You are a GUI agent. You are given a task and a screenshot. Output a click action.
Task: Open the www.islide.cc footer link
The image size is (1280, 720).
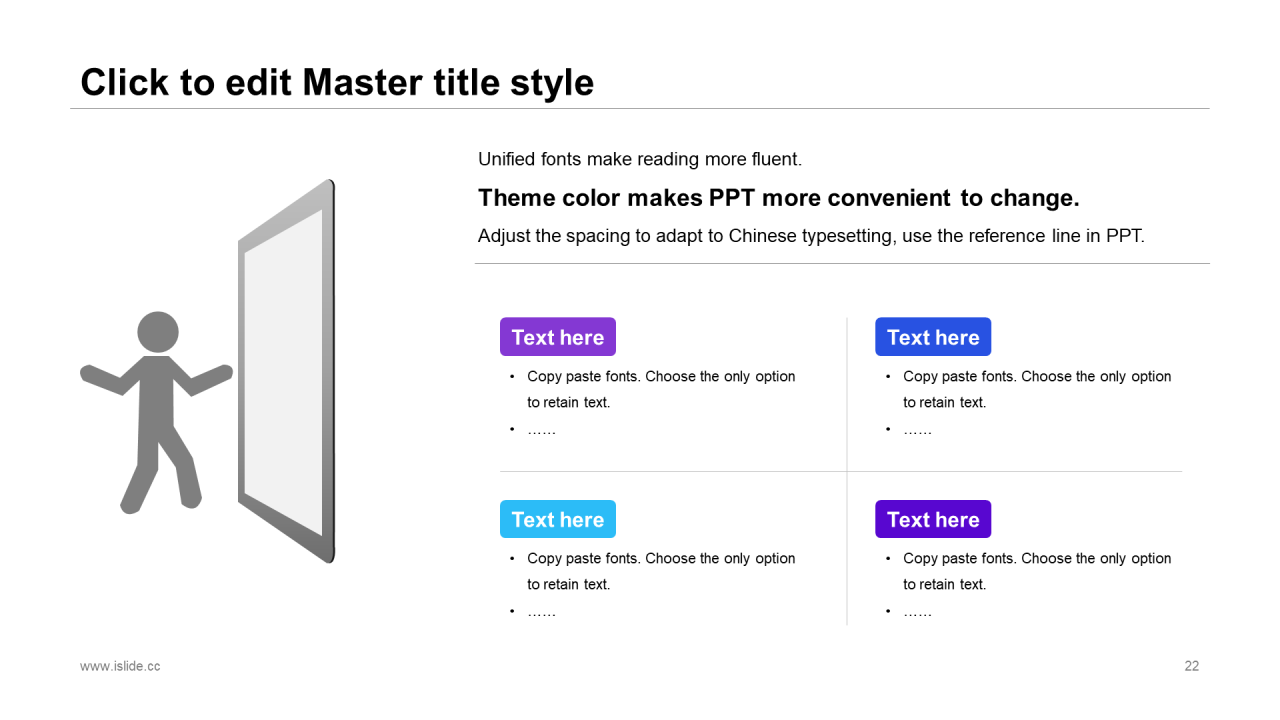(x=120, y=666)
